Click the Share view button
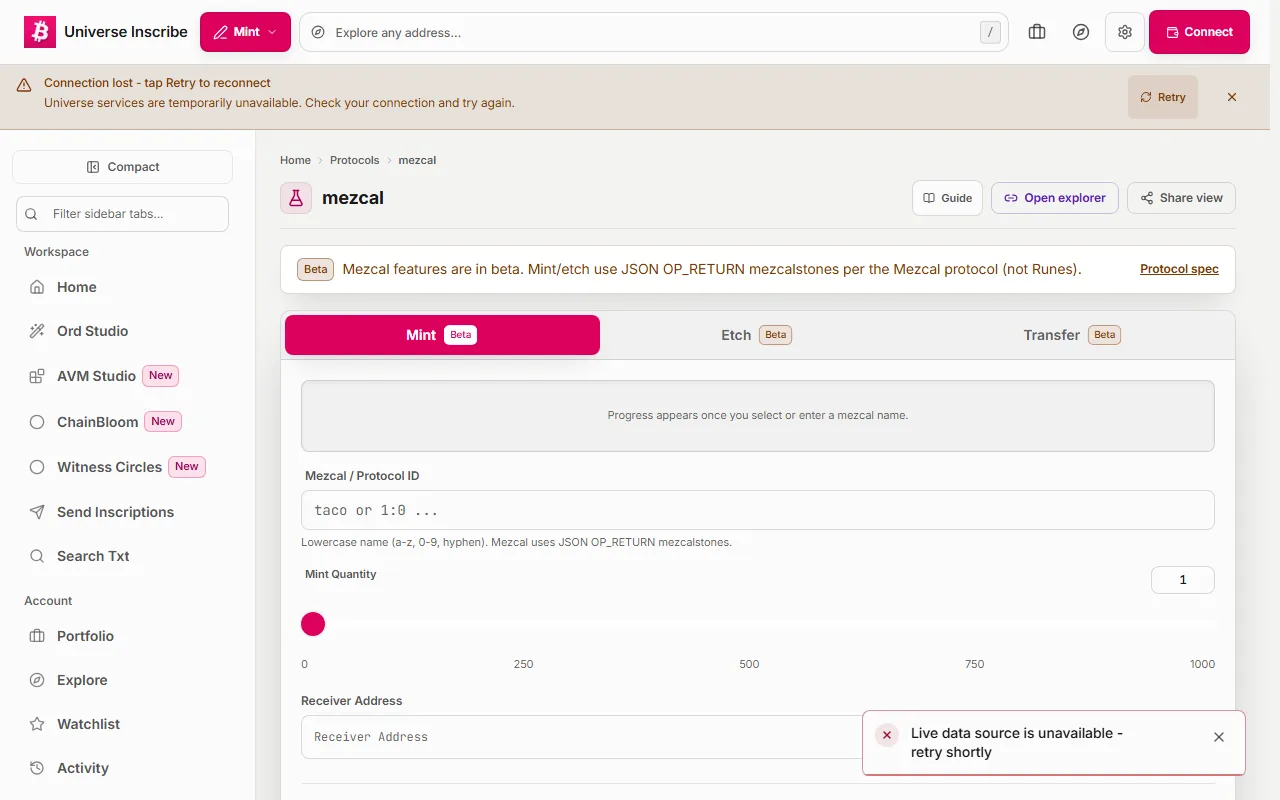Viewport: 1280px width, 800px height. tap(1181, 198)
